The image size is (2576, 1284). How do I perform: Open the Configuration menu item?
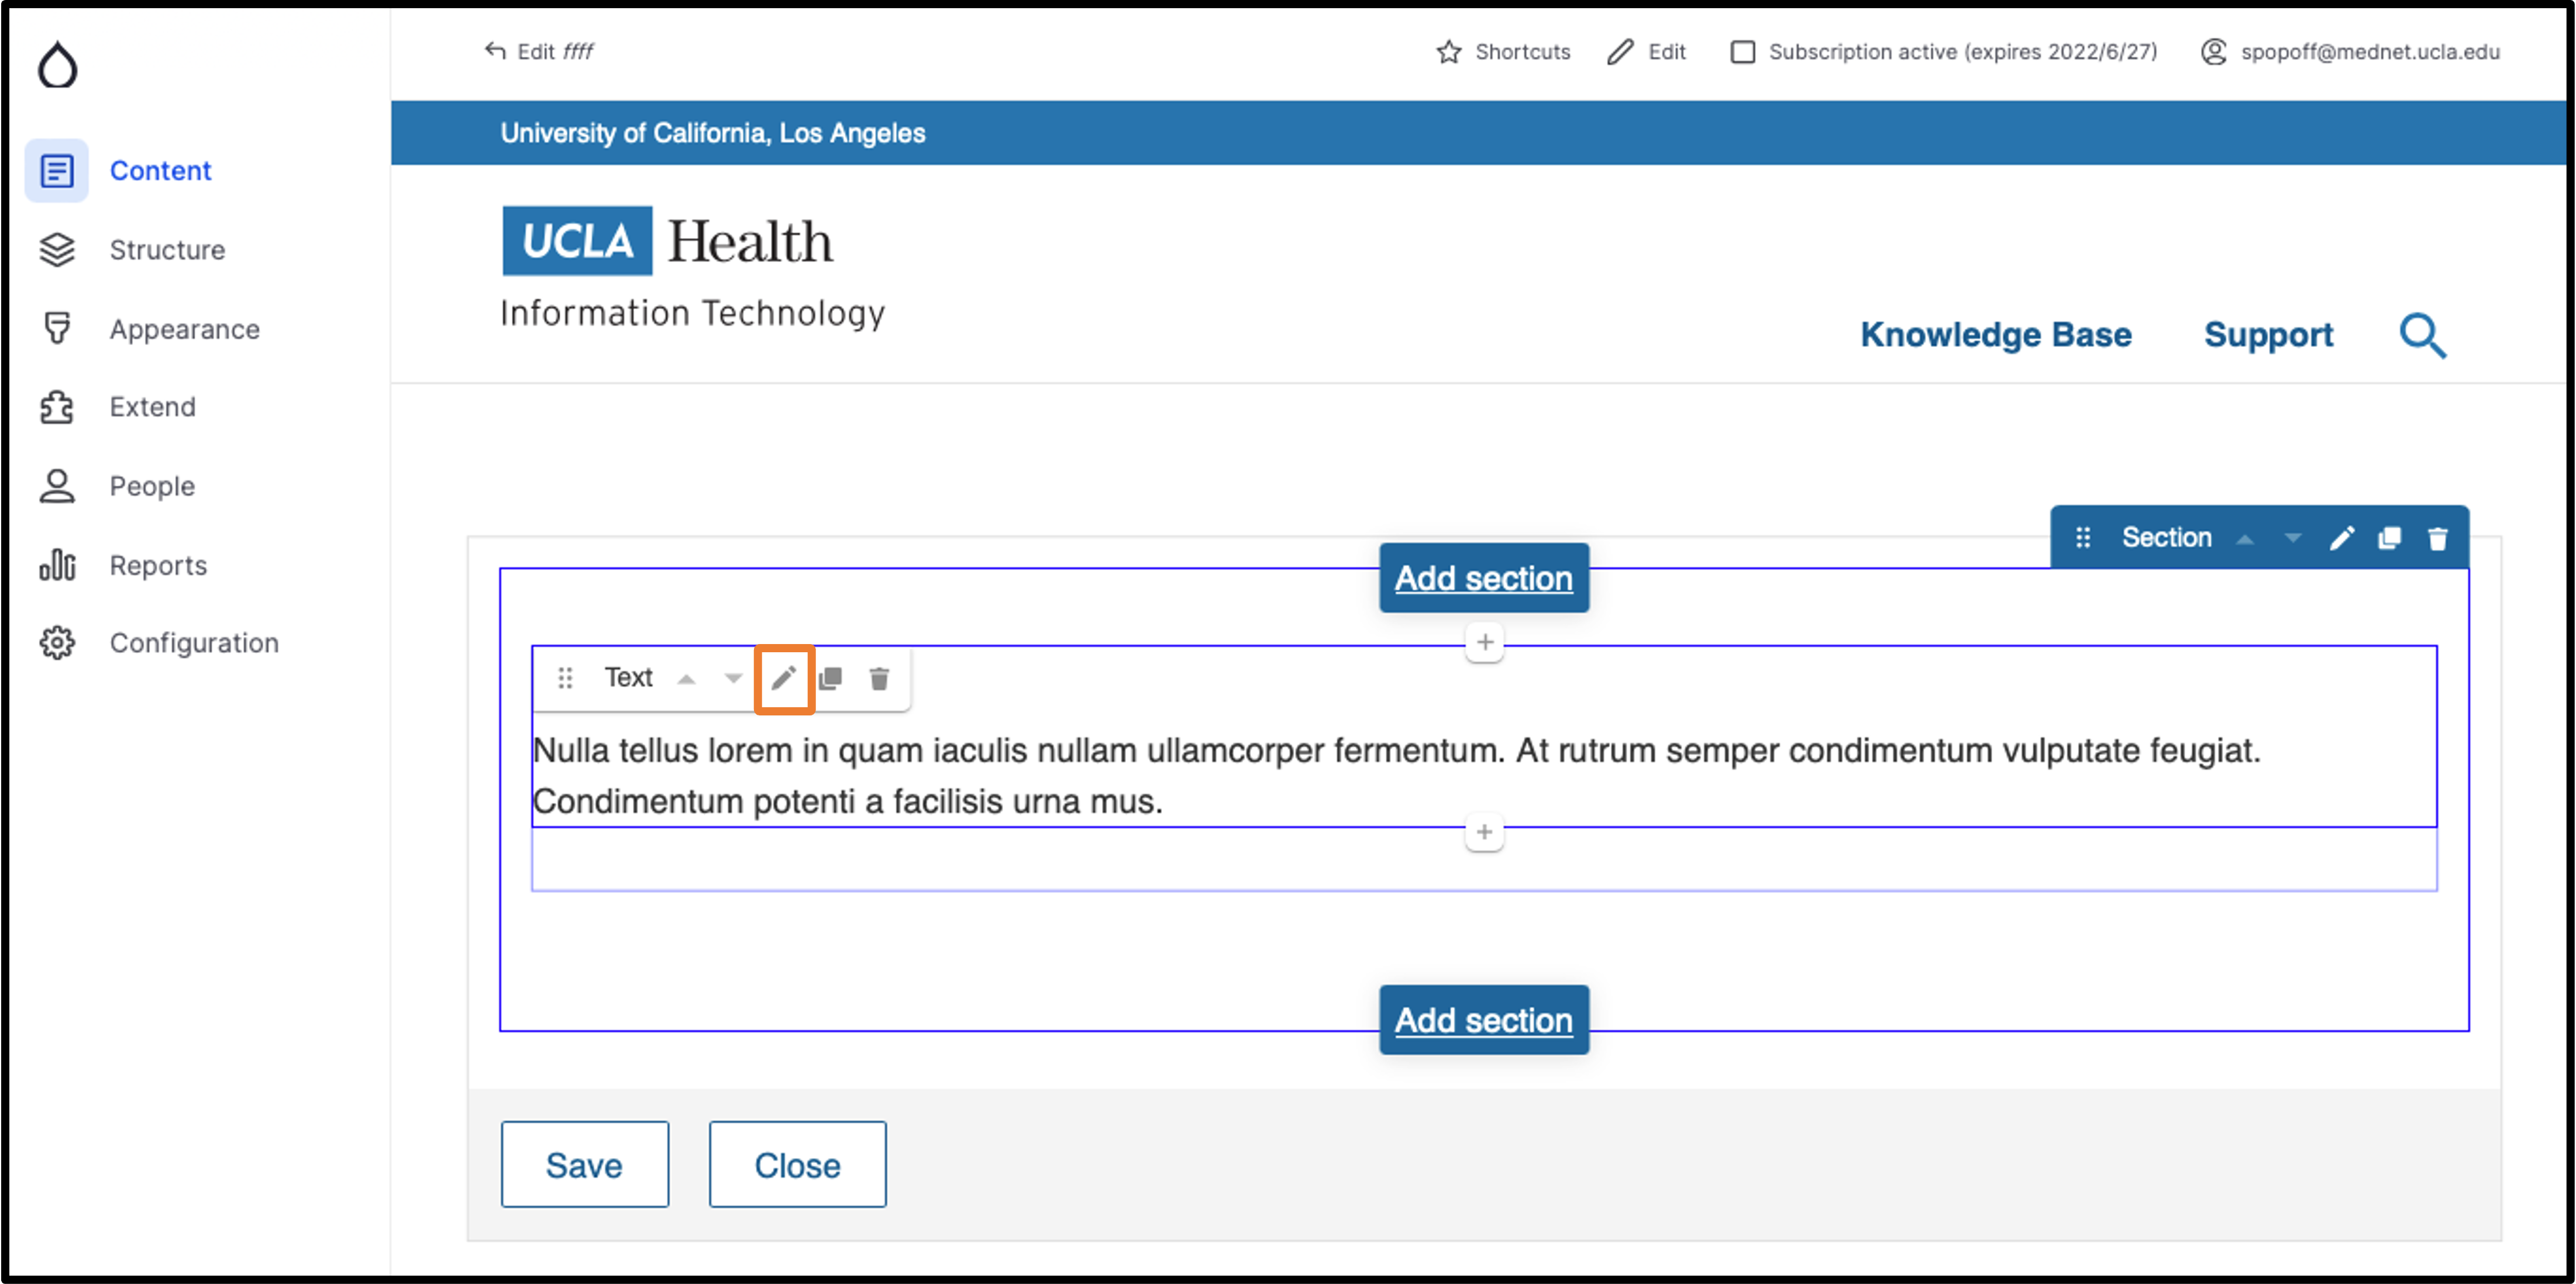[194, 643]
